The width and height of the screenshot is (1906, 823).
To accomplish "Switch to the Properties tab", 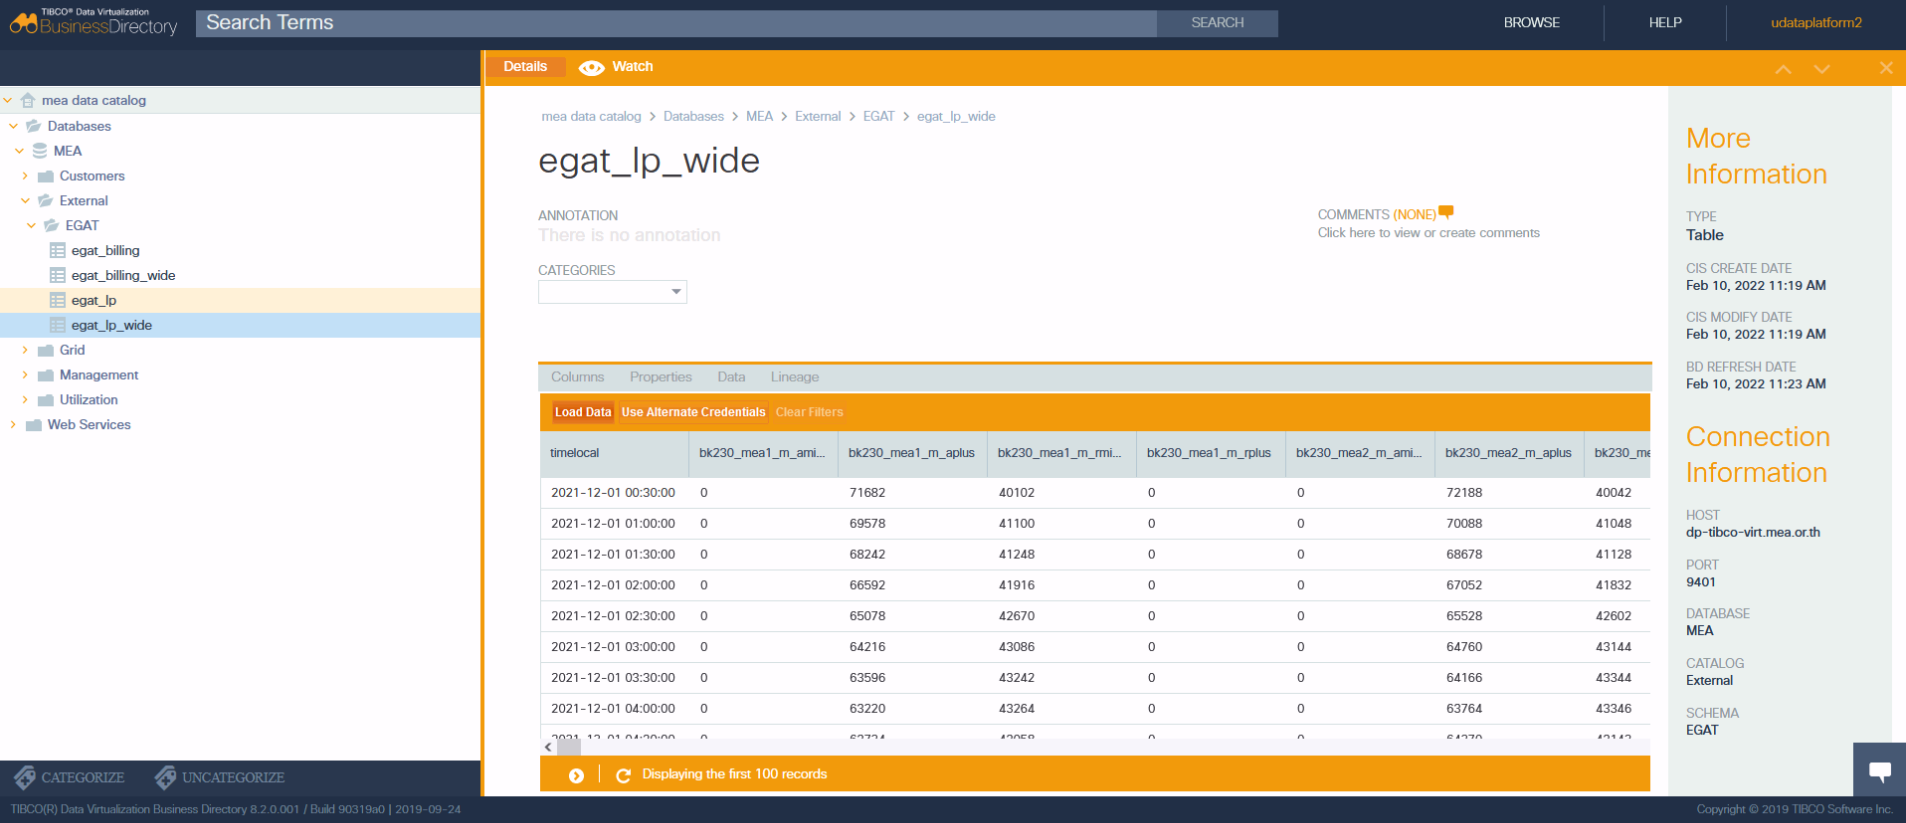I will pos(661,377).
